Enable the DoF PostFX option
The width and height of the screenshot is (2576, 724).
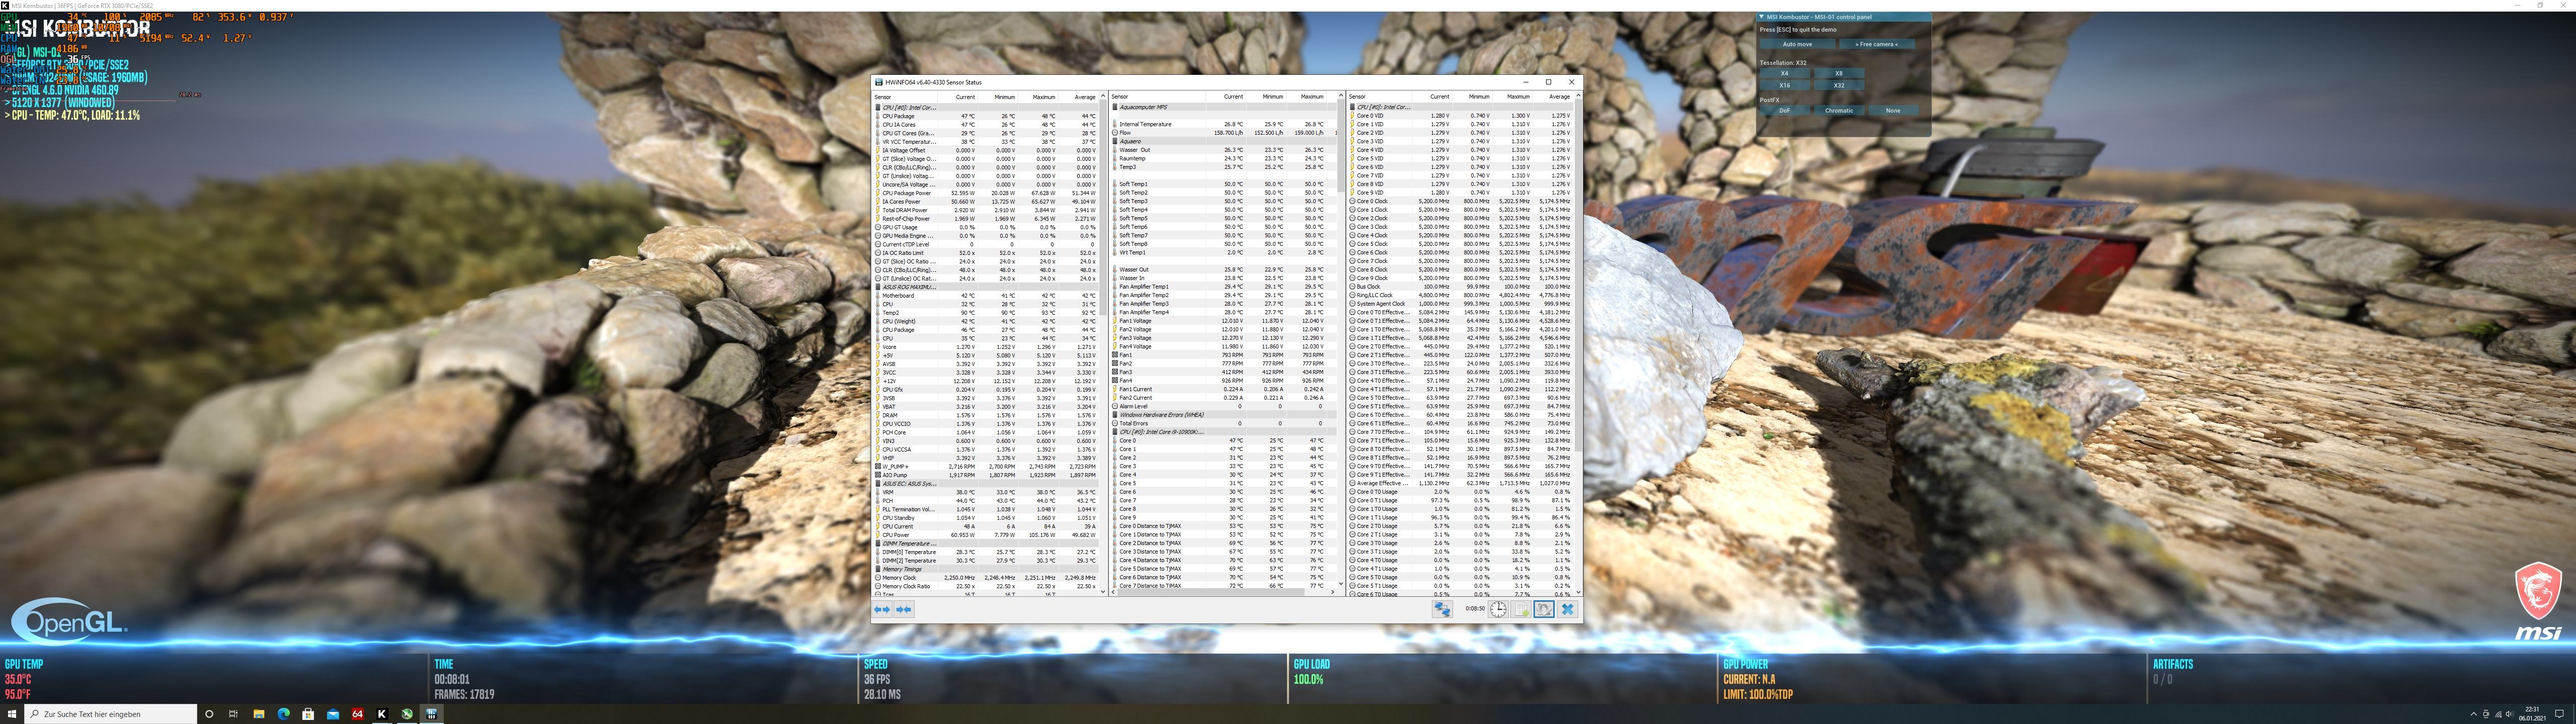pyautogui.click(x=1784, y=110)
